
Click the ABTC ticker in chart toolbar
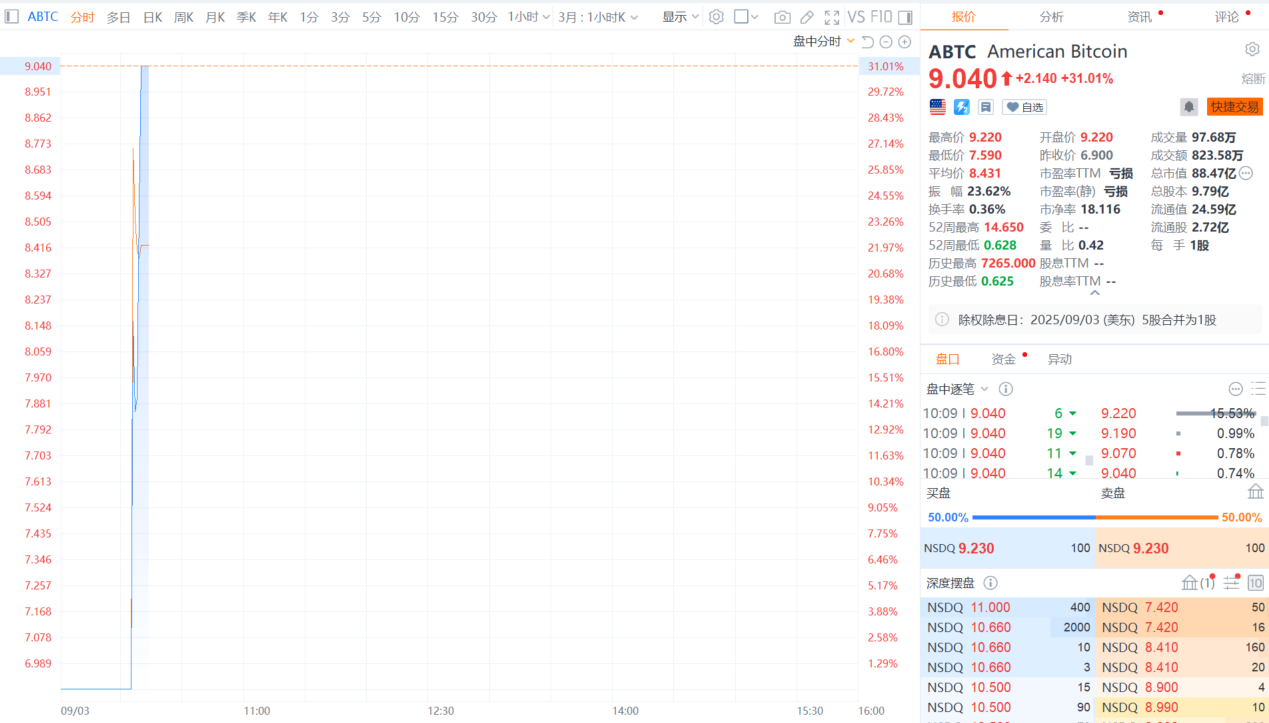click(x=43, y=17)
